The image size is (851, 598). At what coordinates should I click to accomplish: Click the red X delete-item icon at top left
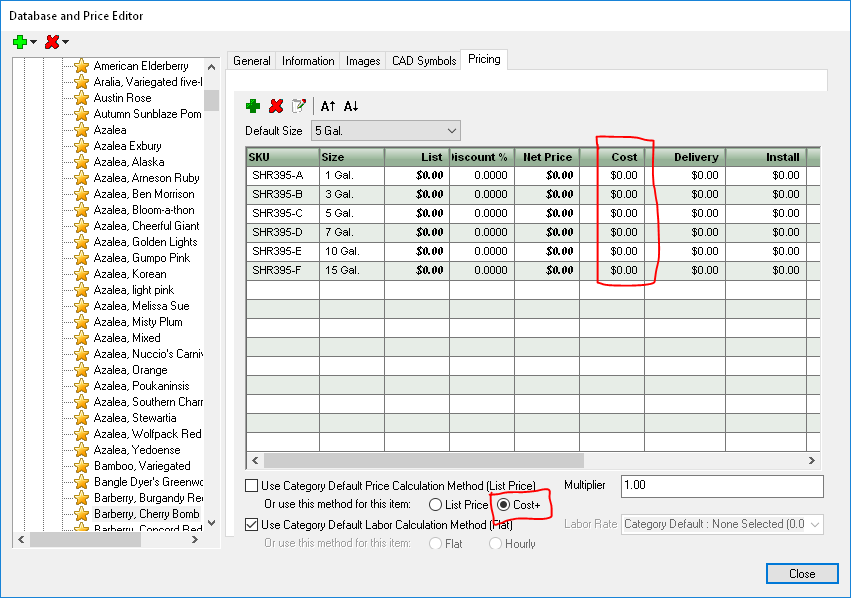[51, 42]
